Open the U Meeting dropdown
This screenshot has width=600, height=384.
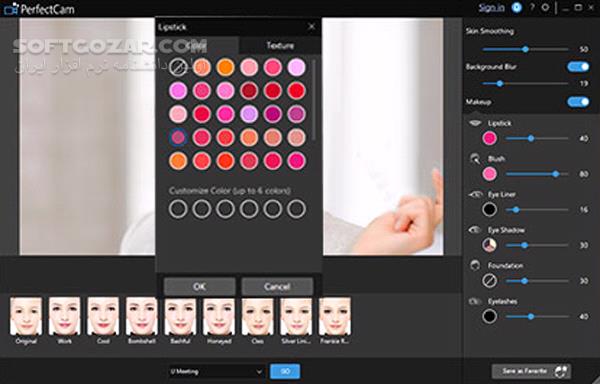pyautogui.click(x=216, y=371)
